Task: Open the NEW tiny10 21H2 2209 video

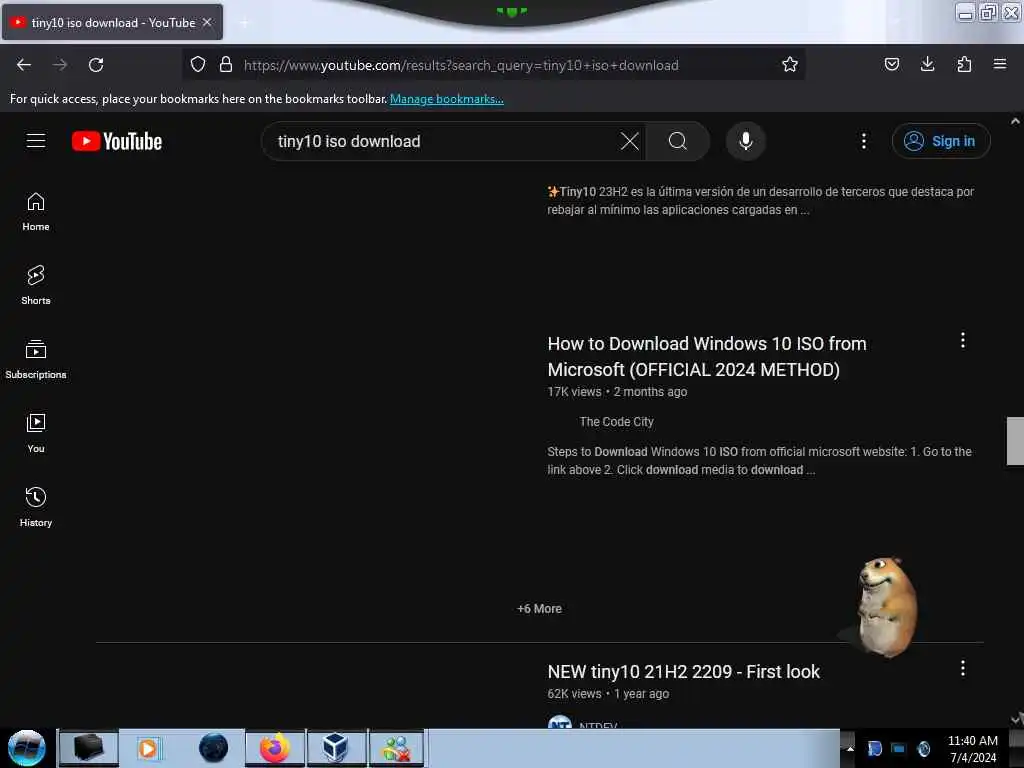Action: pyautogui.click(x=683, y=671)
